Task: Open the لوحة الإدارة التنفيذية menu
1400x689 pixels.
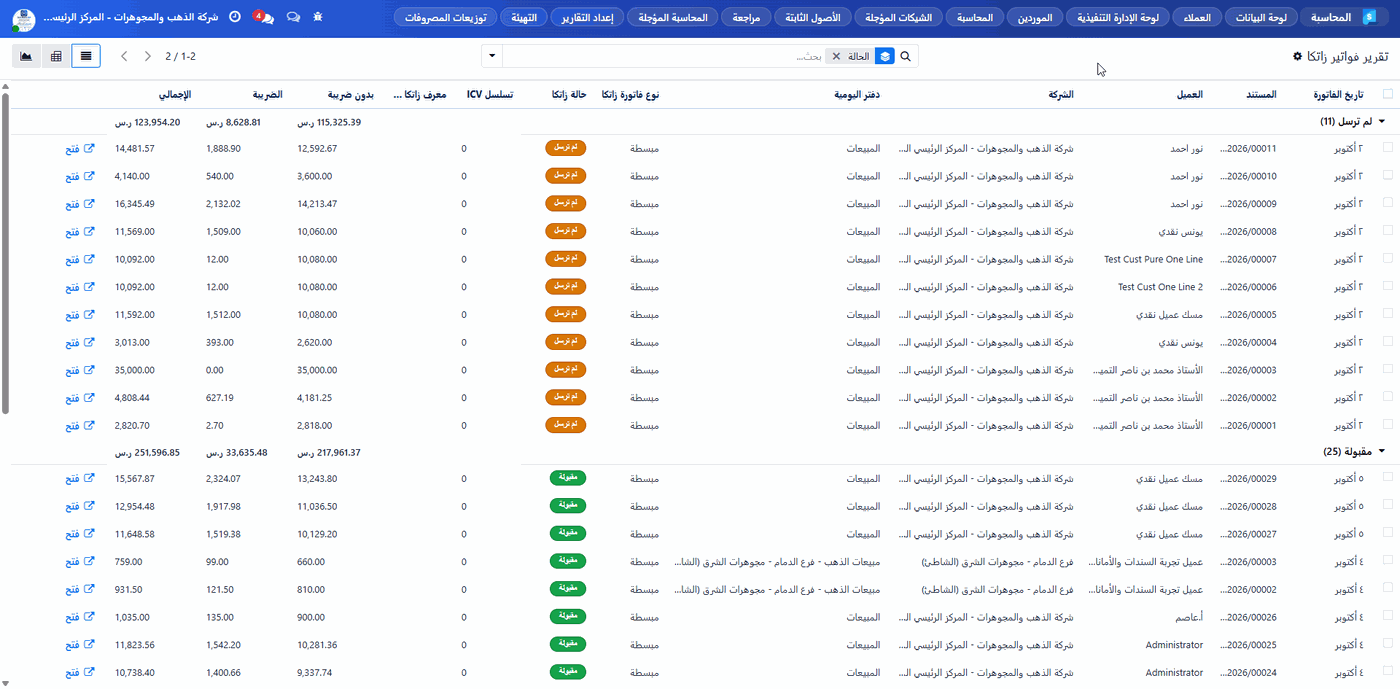Action: click(1120, 18)
